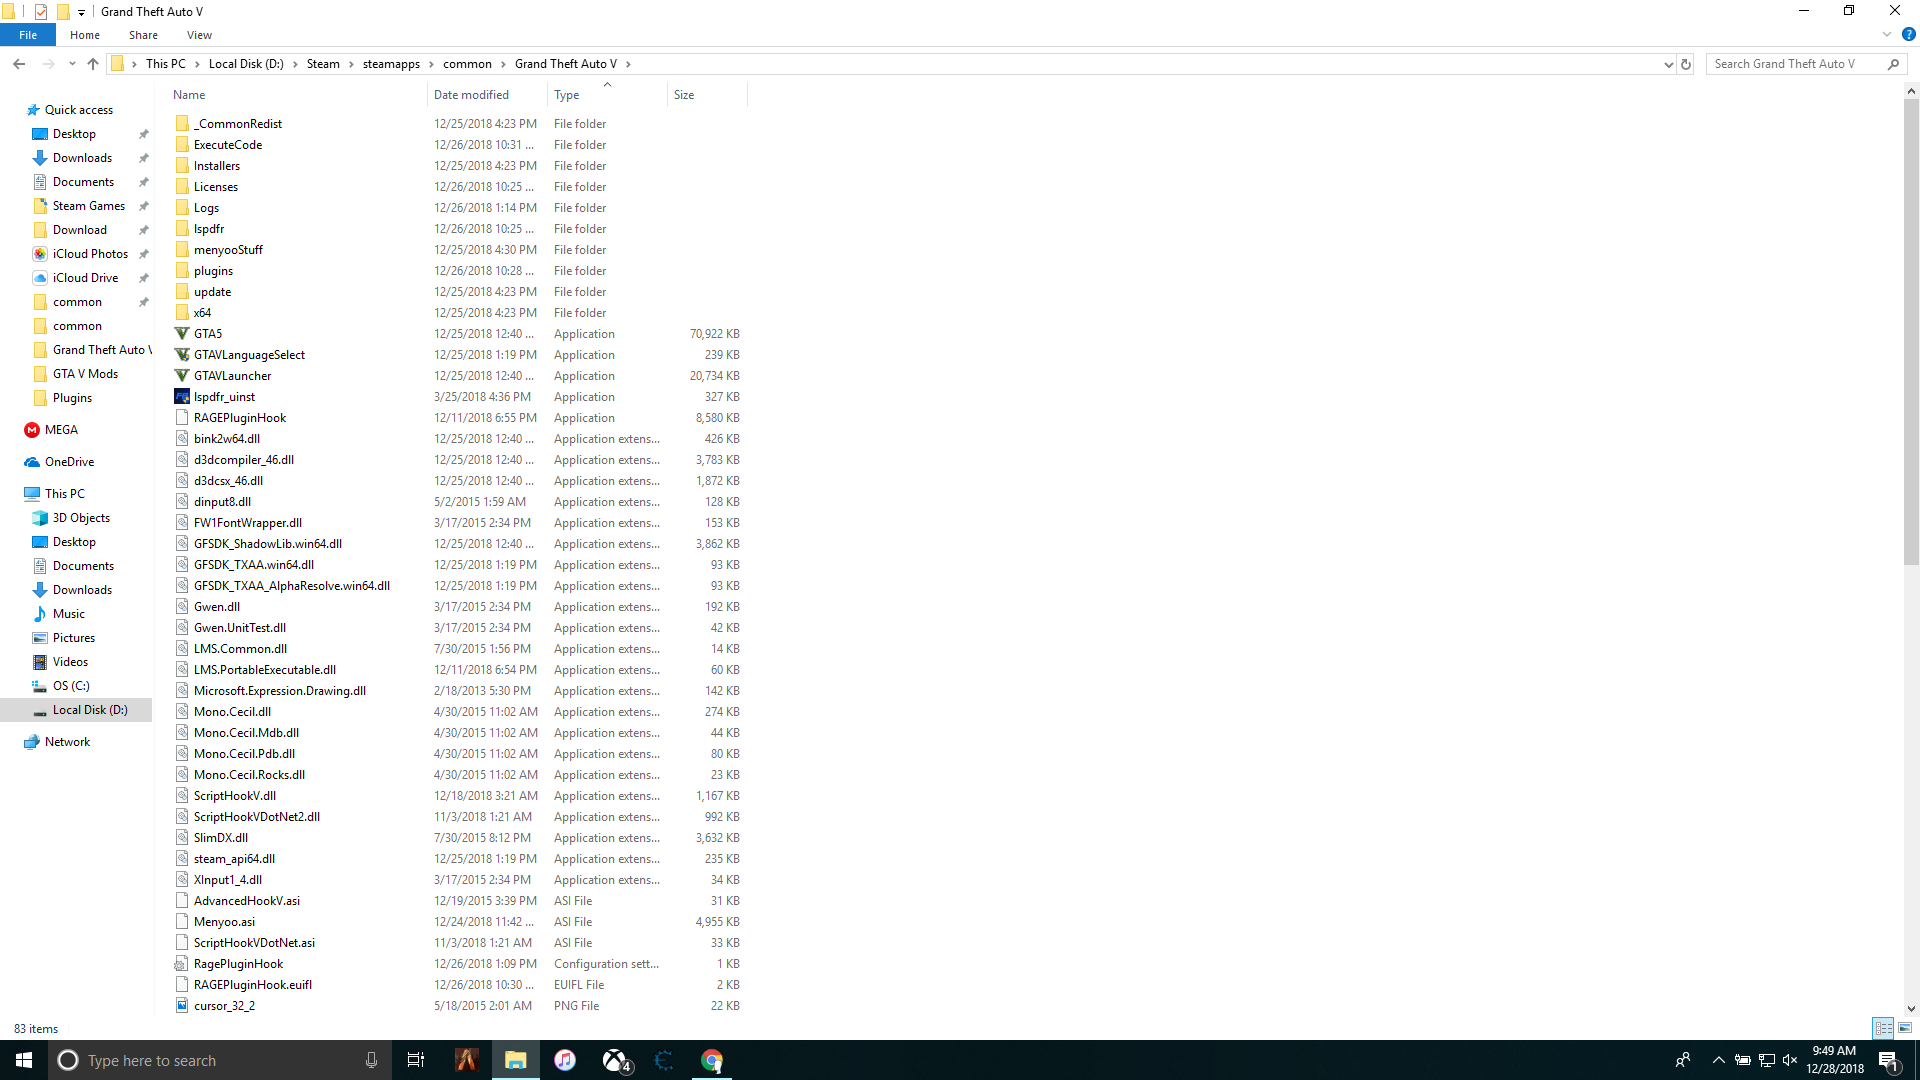
Task: Refresh the Grand Theft Auto V folder
Action: (1686, 64)
